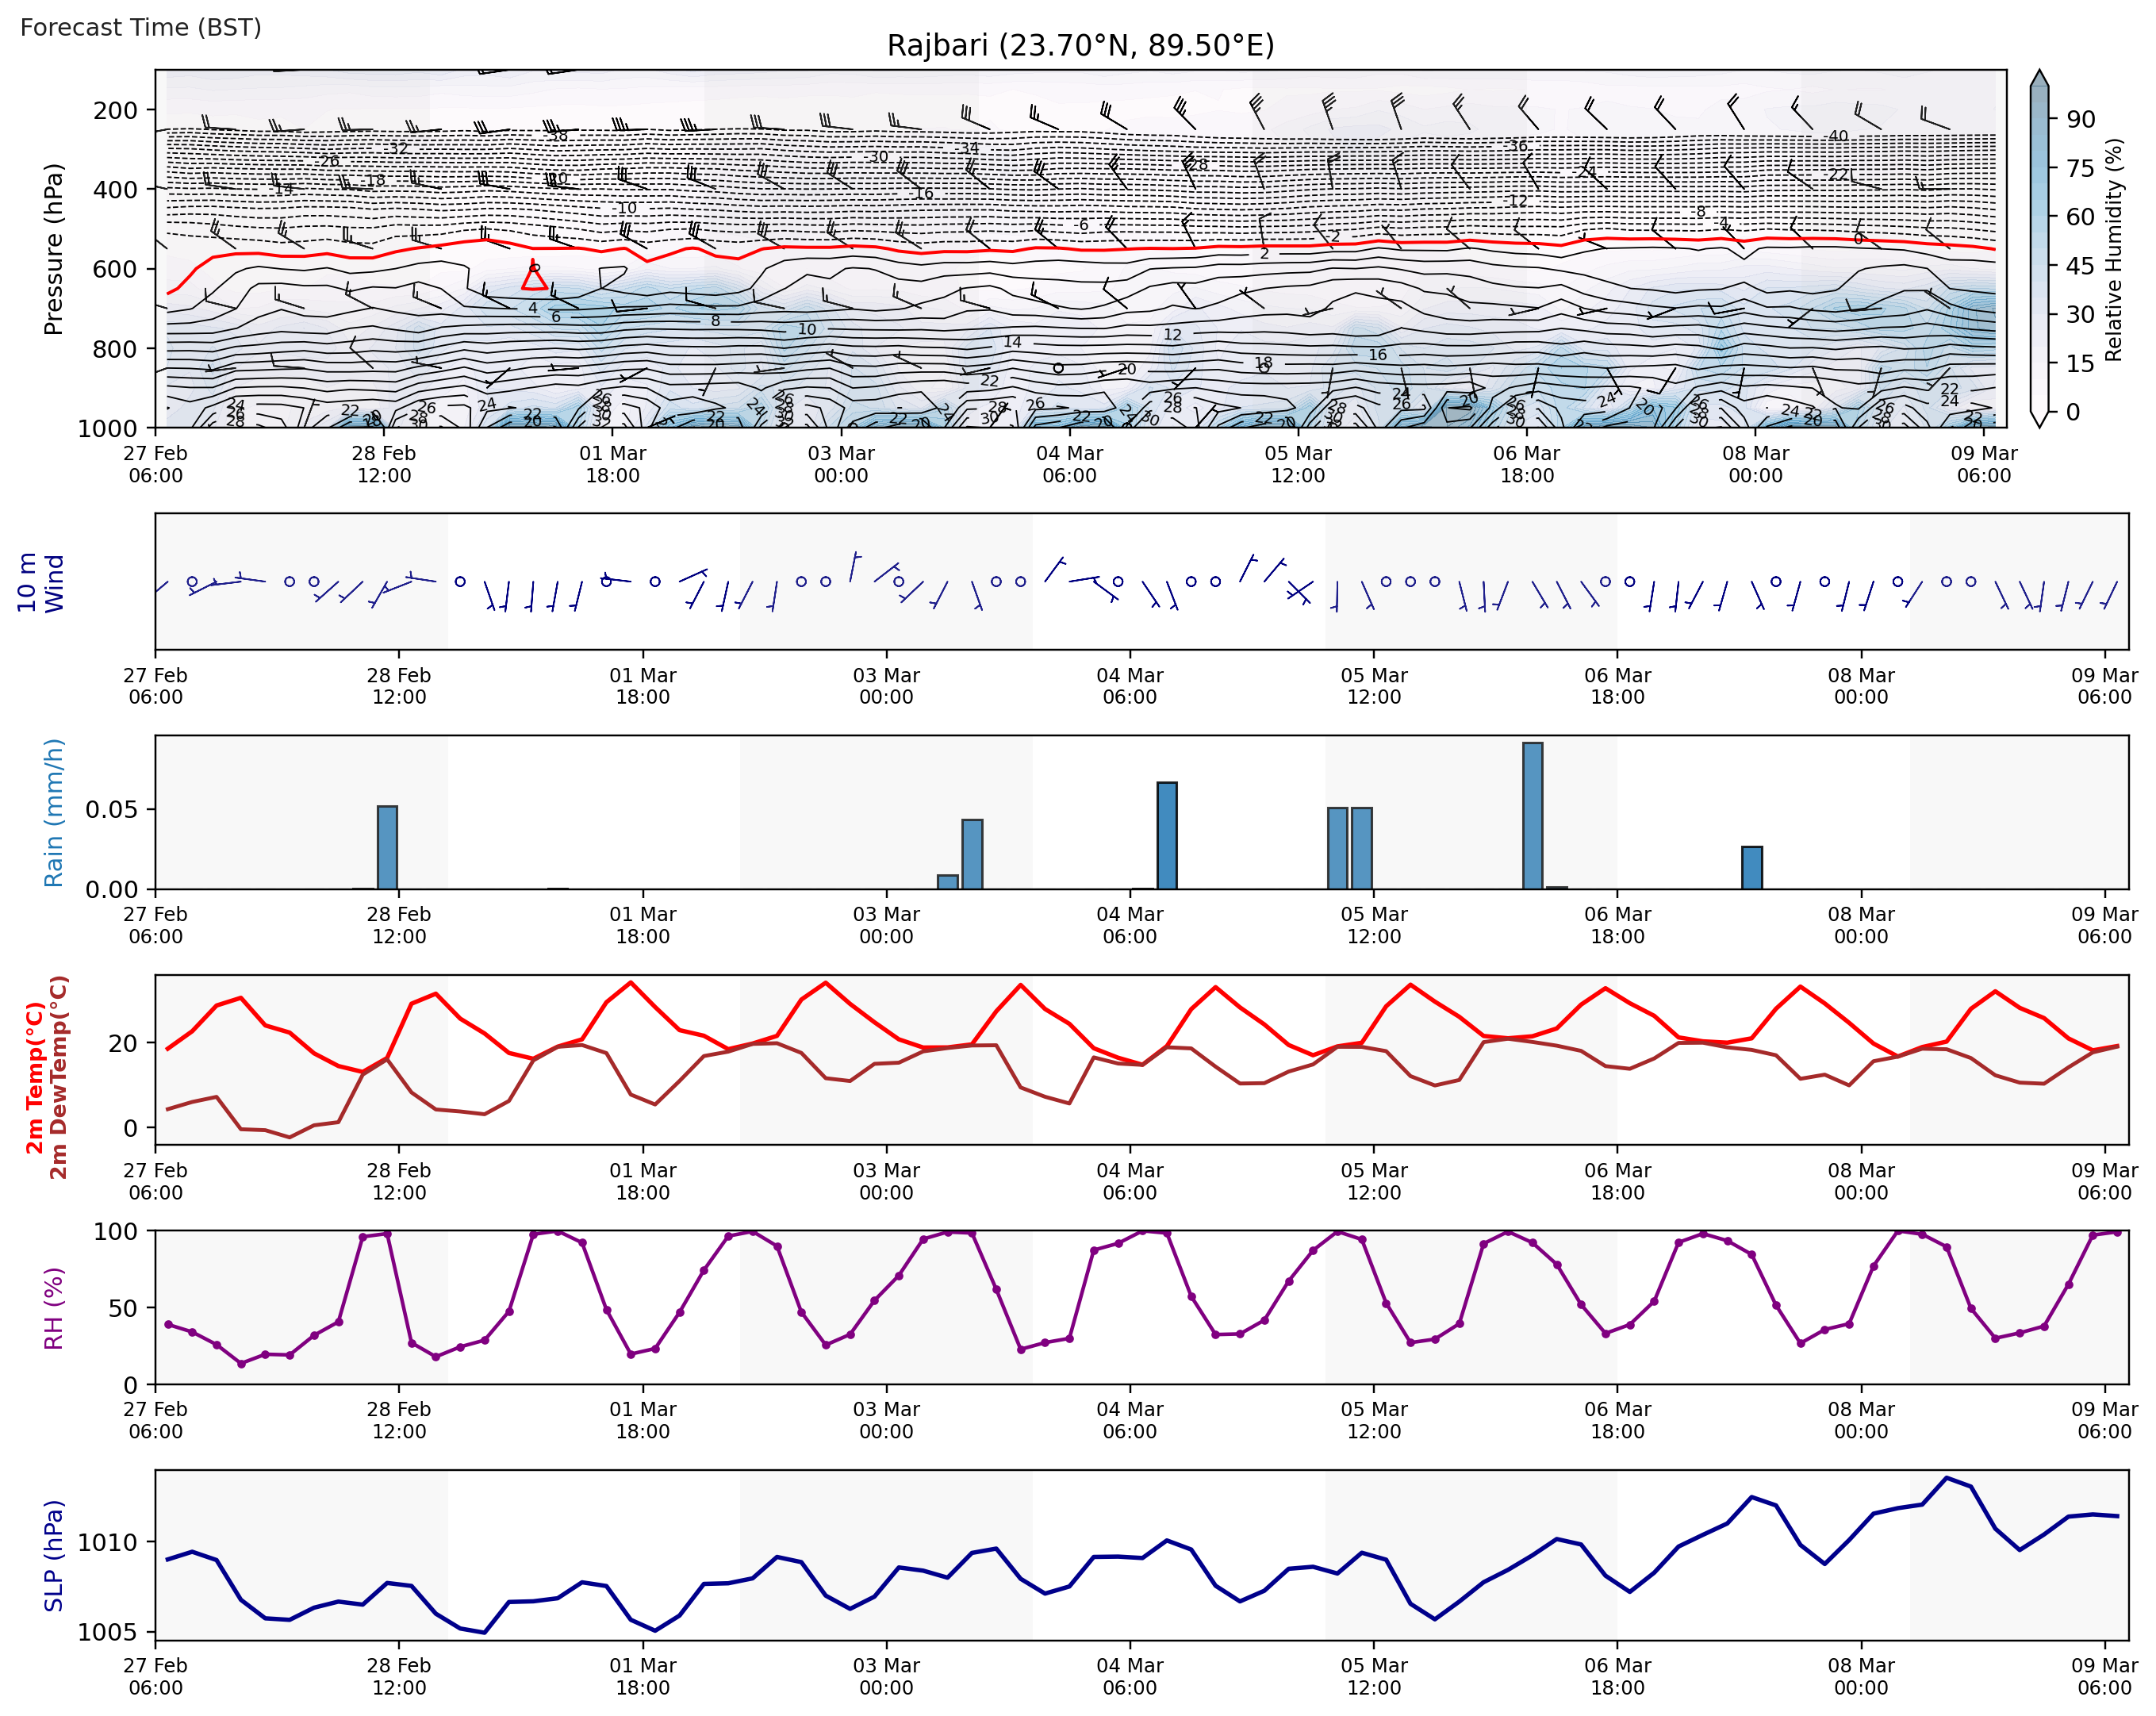Click the RH (%) axis label

pos(53,1308)
